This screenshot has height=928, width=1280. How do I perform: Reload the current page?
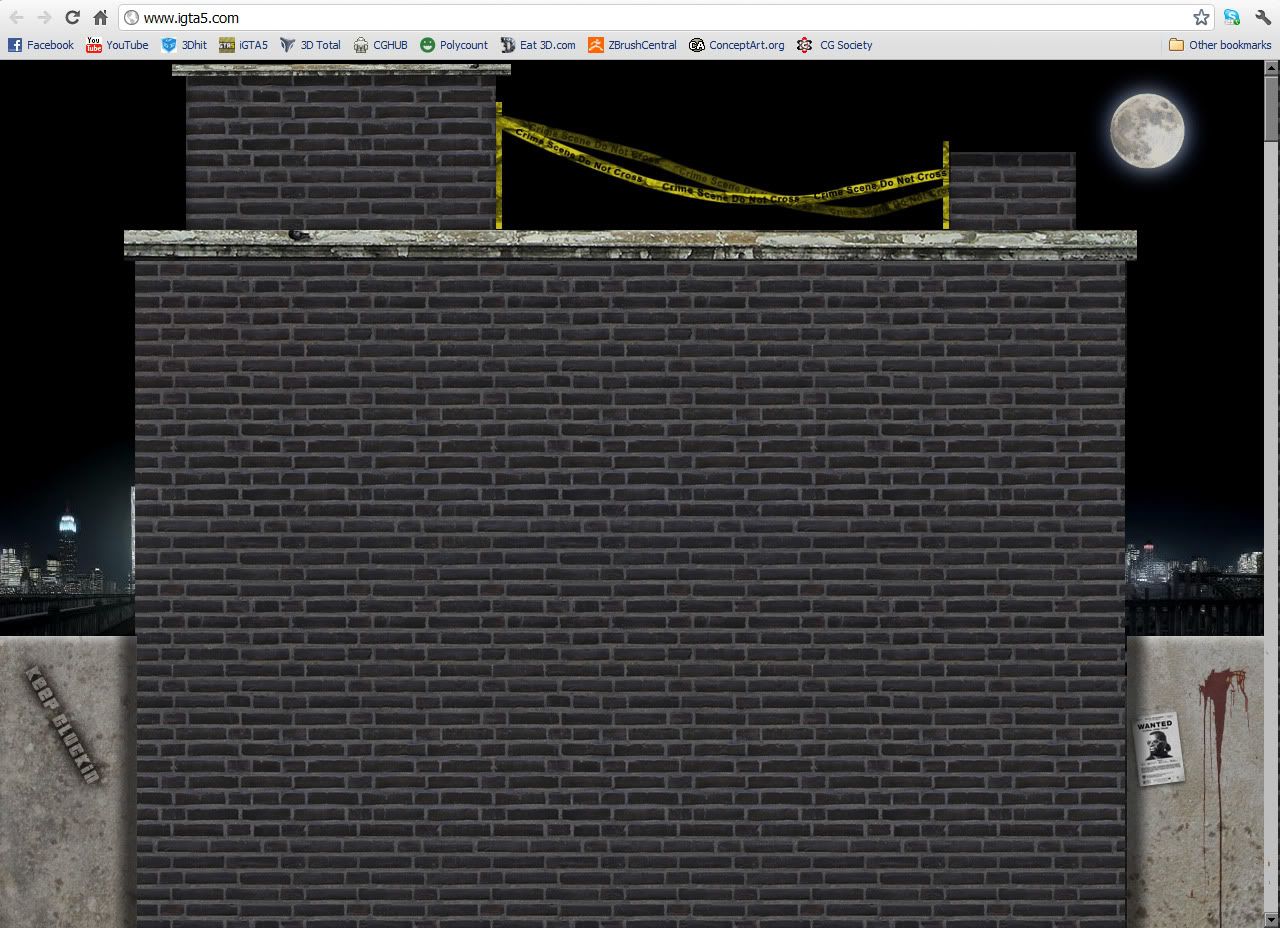click(x=72, y=18)
